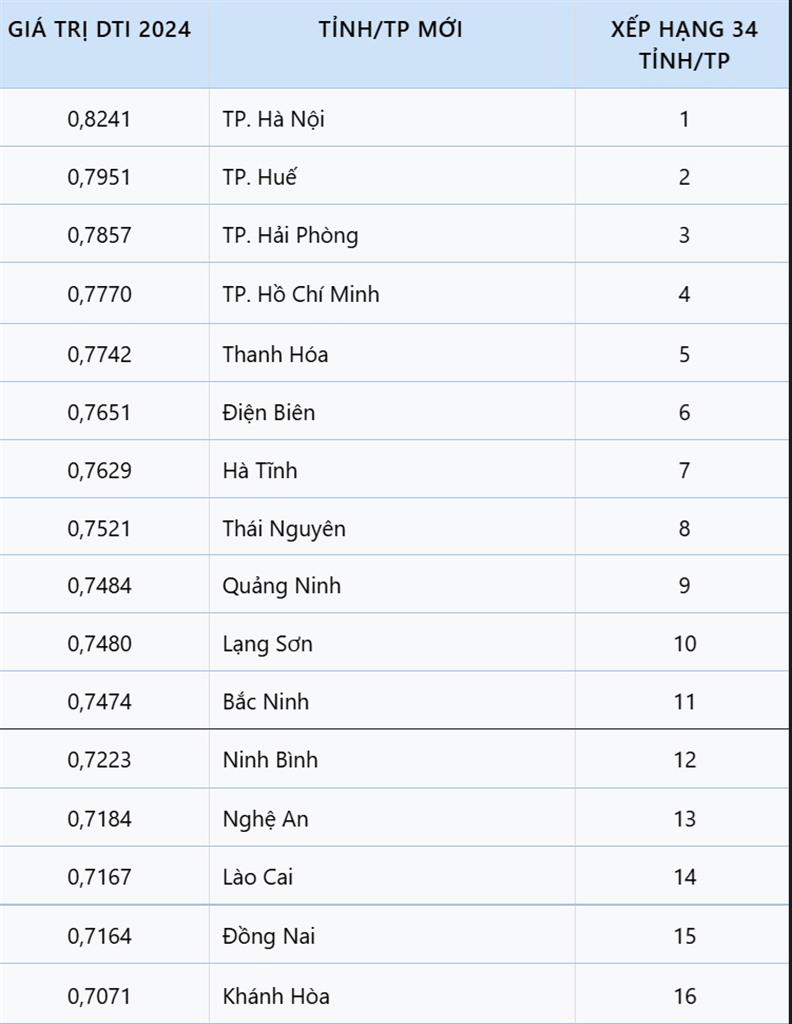Select the Thái Nguyên province cell
The image size is (792, 1024).
click(x=284, y=528)
